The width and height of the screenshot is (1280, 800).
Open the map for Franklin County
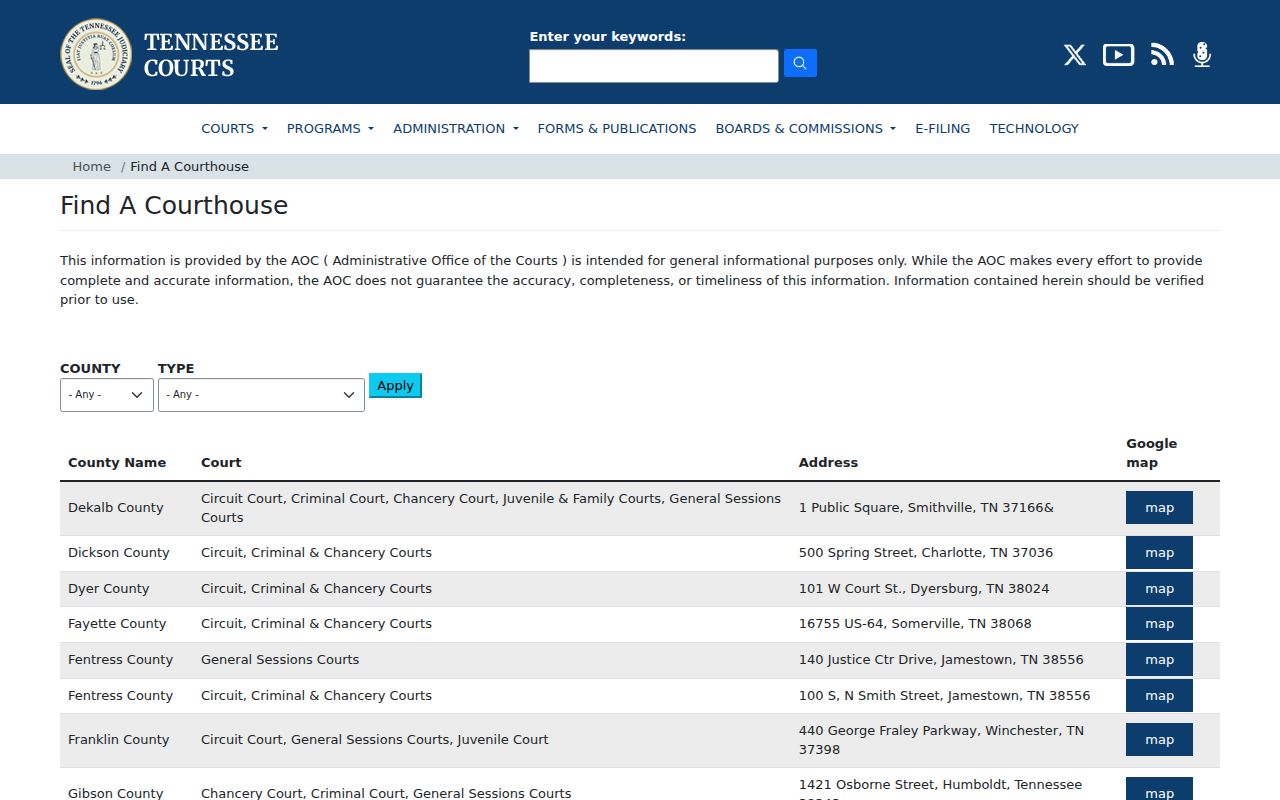1159,739
